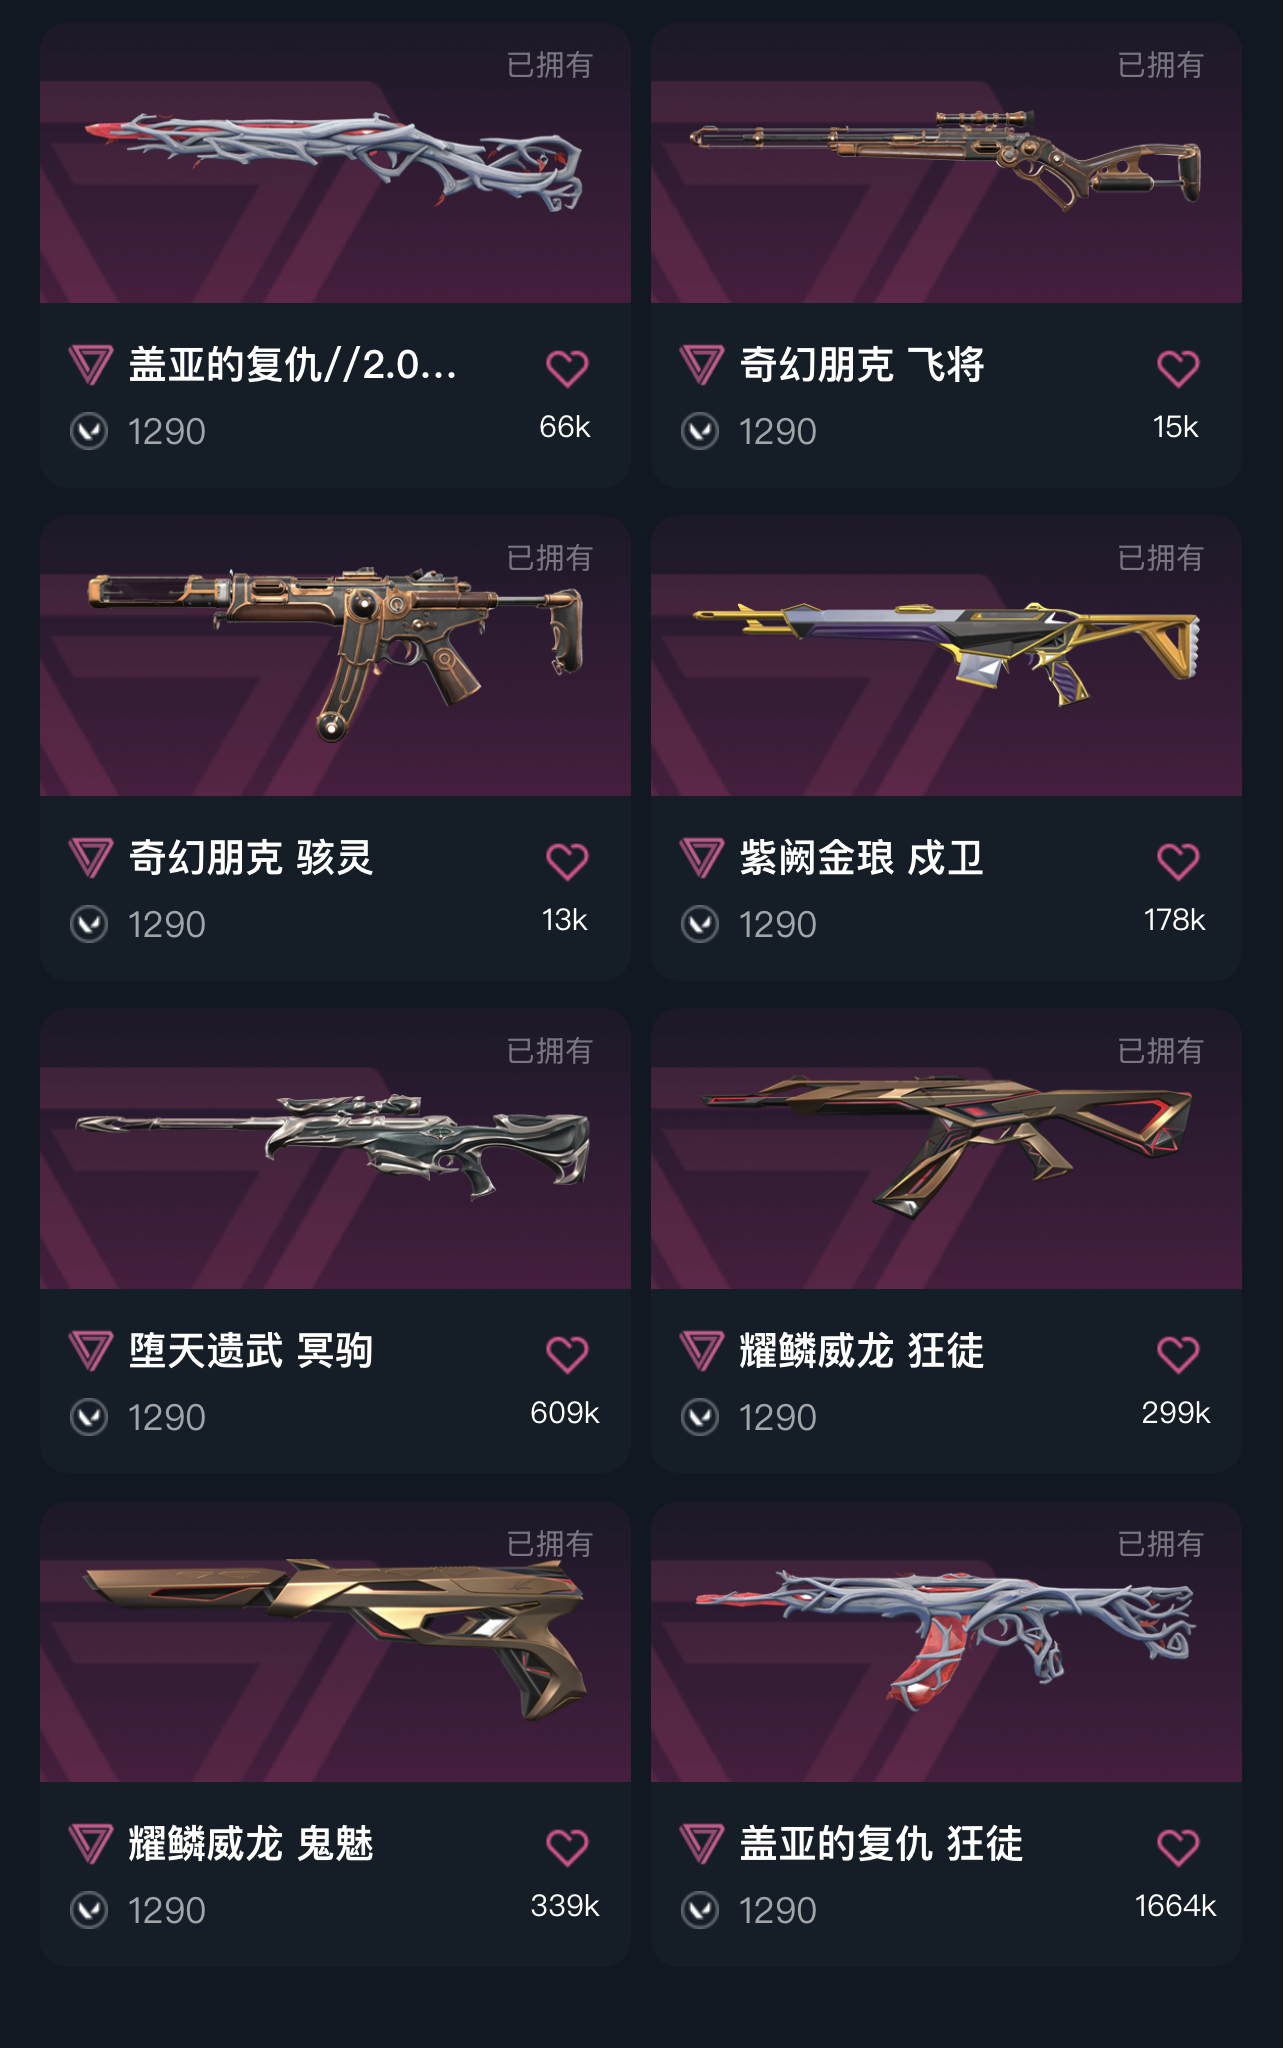Select the 1664k like count
Viewport: 1284px width, 2048px height.
point(1176,1906)
